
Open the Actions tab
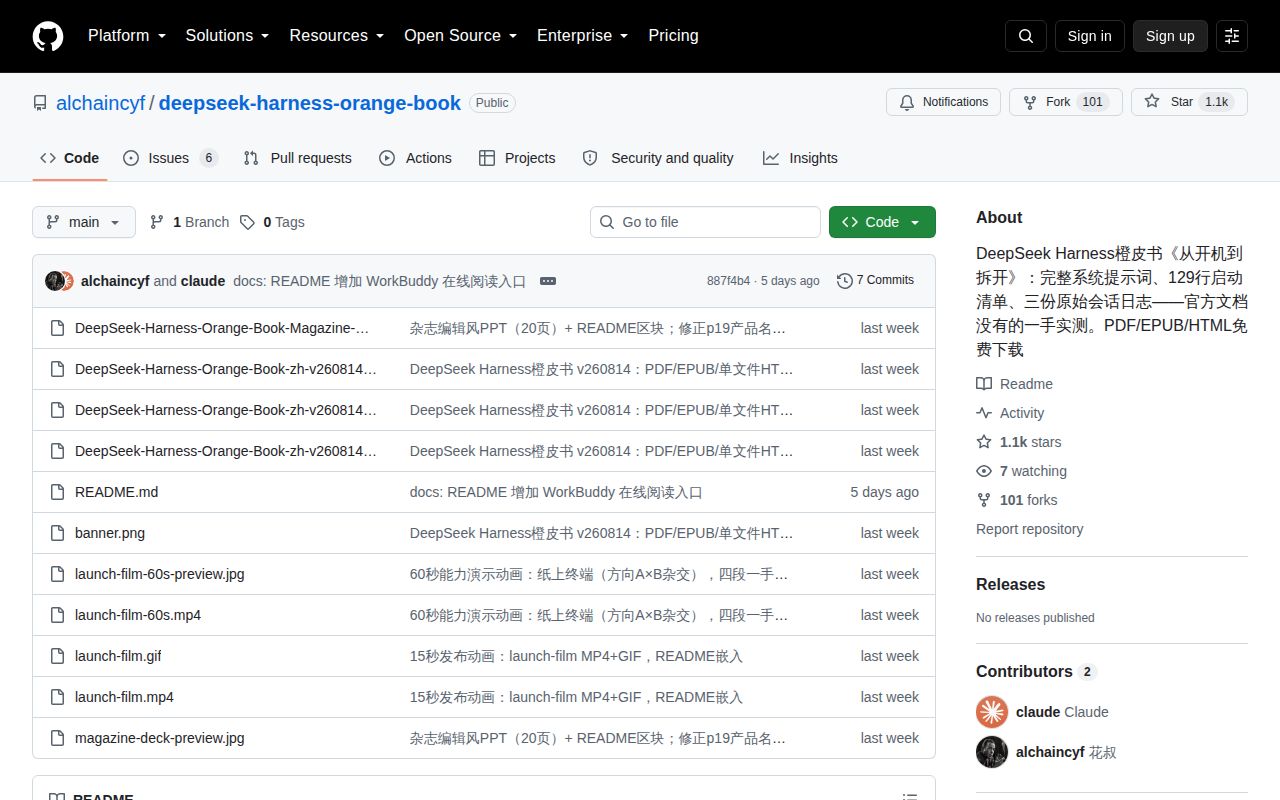tap(416, 158)
